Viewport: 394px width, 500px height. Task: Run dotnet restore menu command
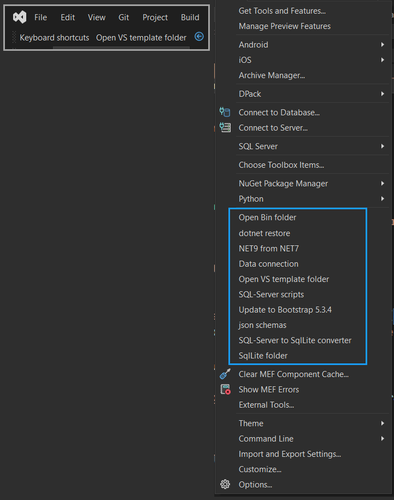[x=264, y=233]
